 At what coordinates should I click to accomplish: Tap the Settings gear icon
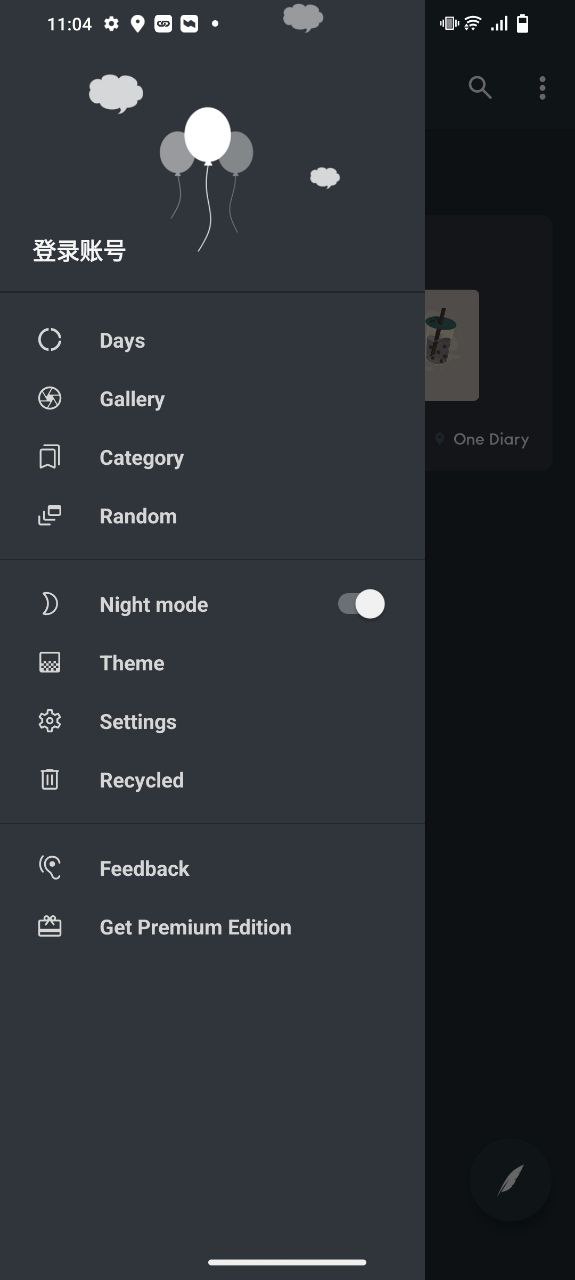(x=50, y=721)
